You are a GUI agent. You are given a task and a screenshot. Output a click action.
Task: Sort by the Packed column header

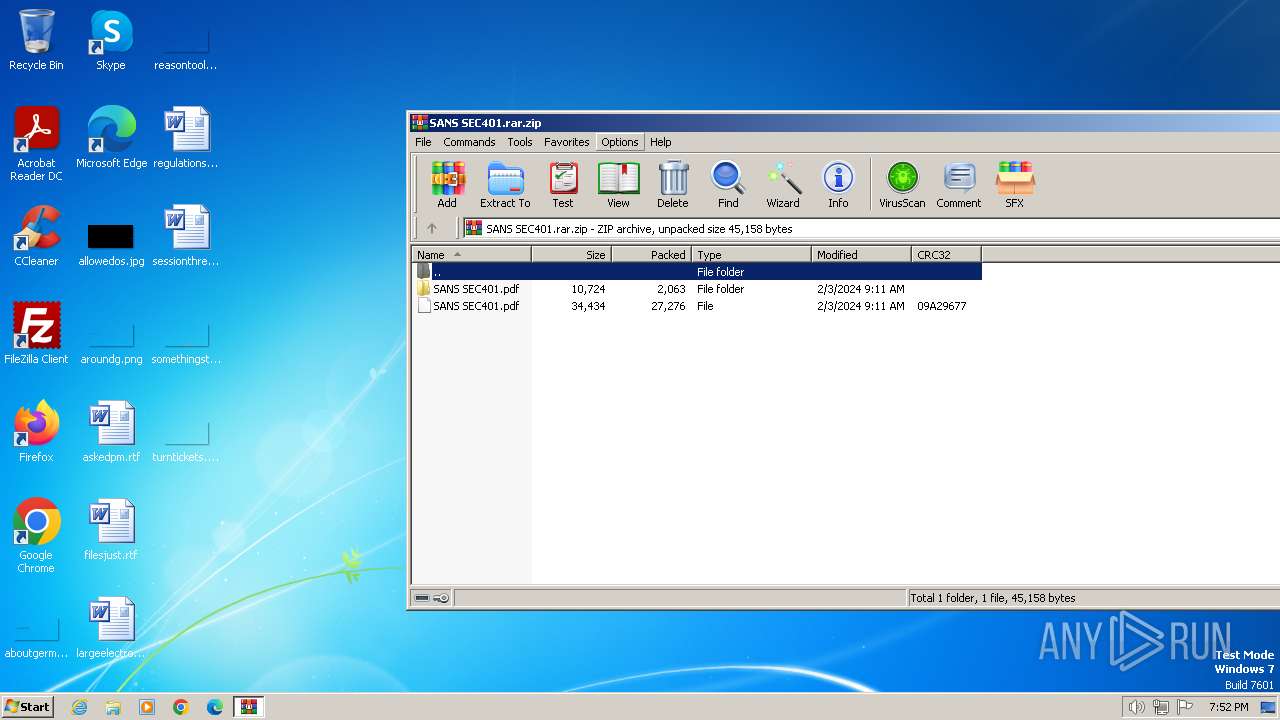651,255
